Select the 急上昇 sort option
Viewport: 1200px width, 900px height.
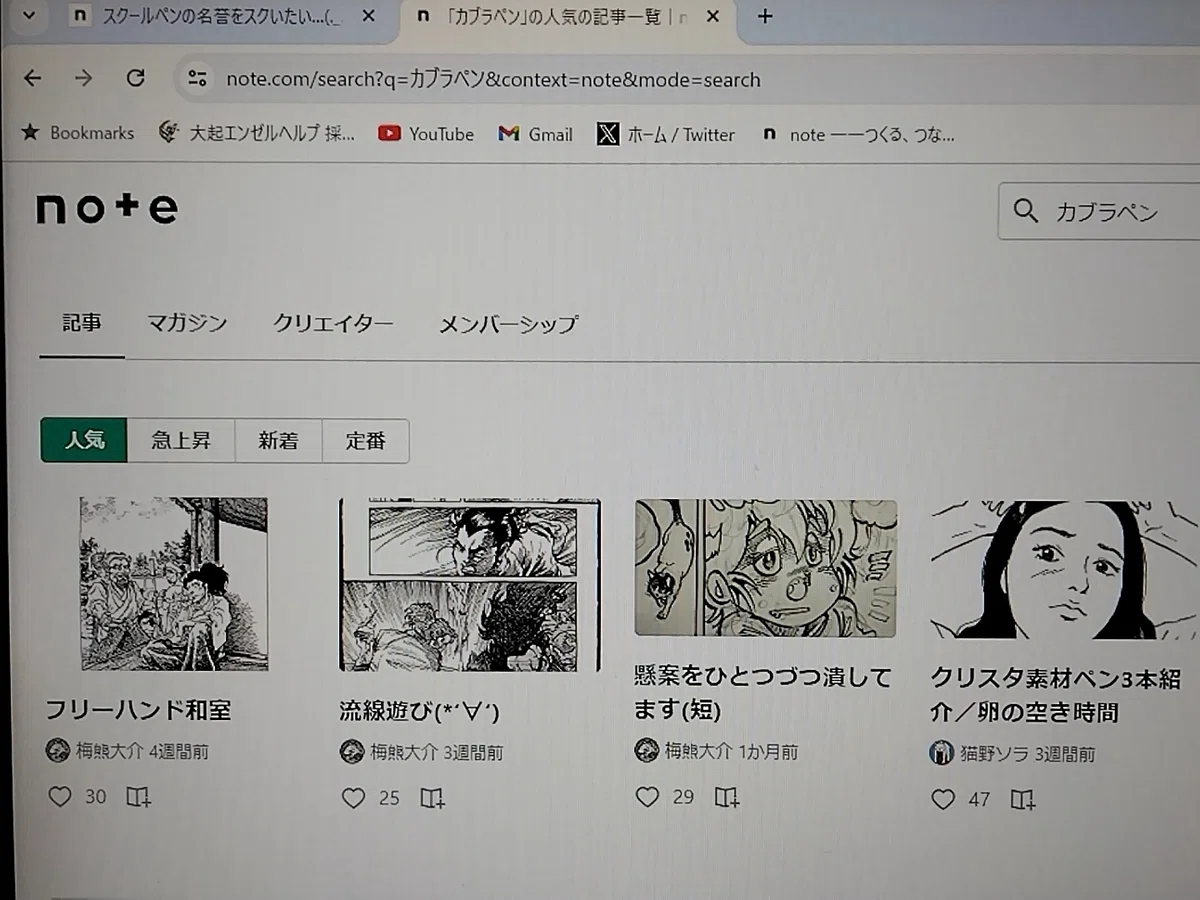point(181,440)
